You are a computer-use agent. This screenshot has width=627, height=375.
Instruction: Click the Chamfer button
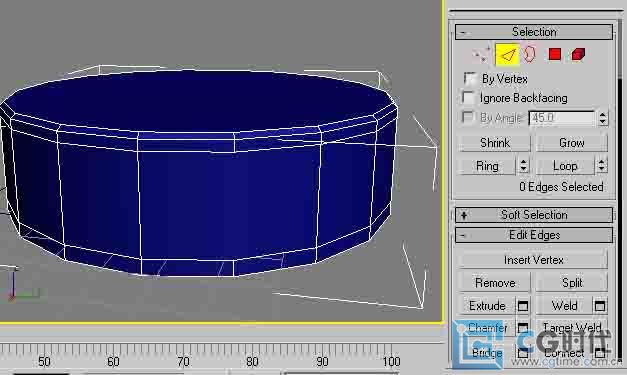(487, 328)
